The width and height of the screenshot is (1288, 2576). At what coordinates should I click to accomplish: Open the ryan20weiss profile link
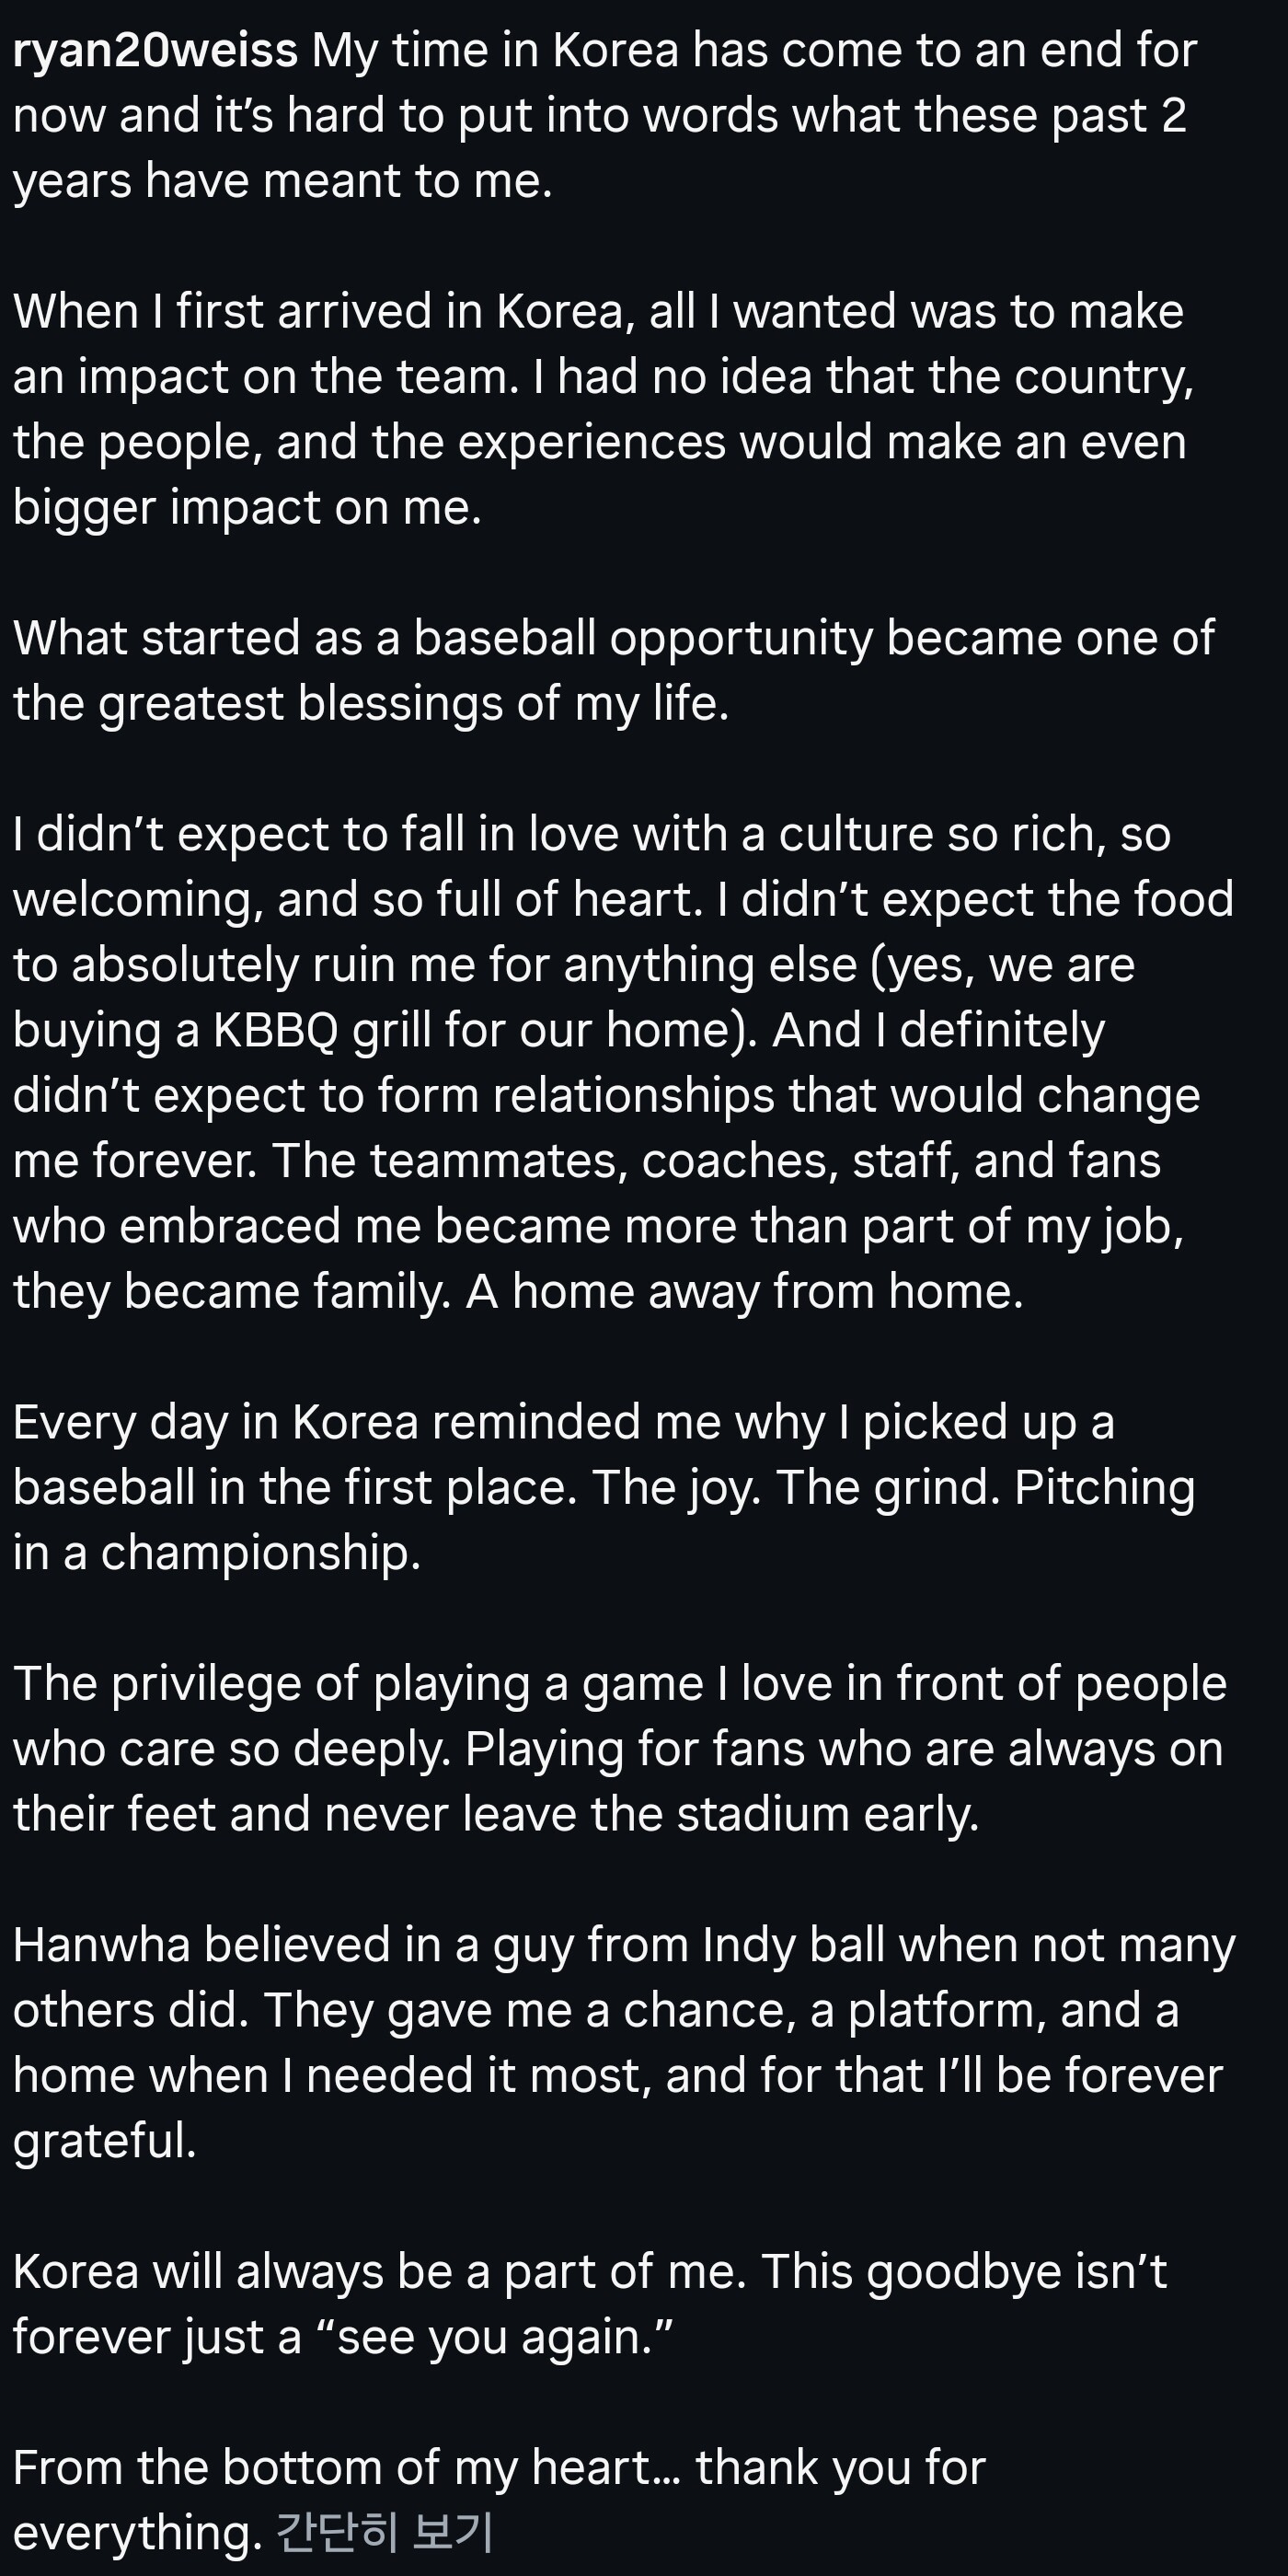pos(155,50)
